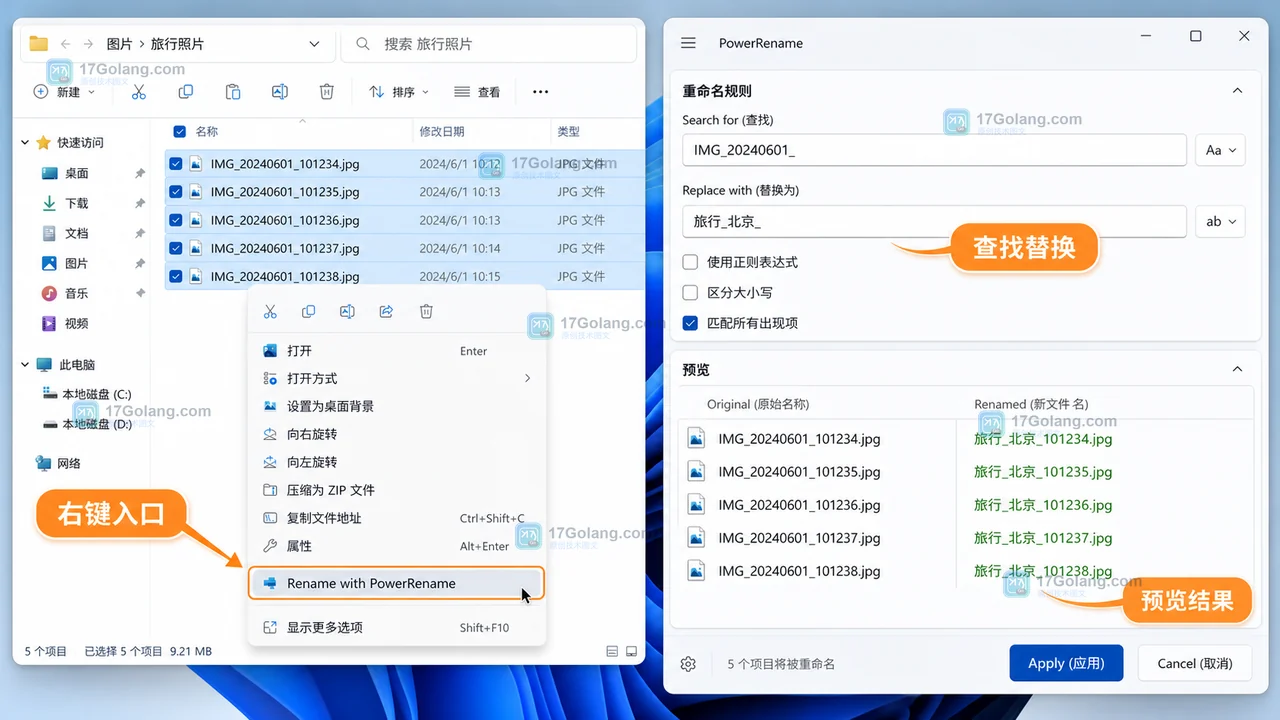Screen dimensions: 1280x720
Task: Collapse the 预览 section
Action: [1237, 370]
